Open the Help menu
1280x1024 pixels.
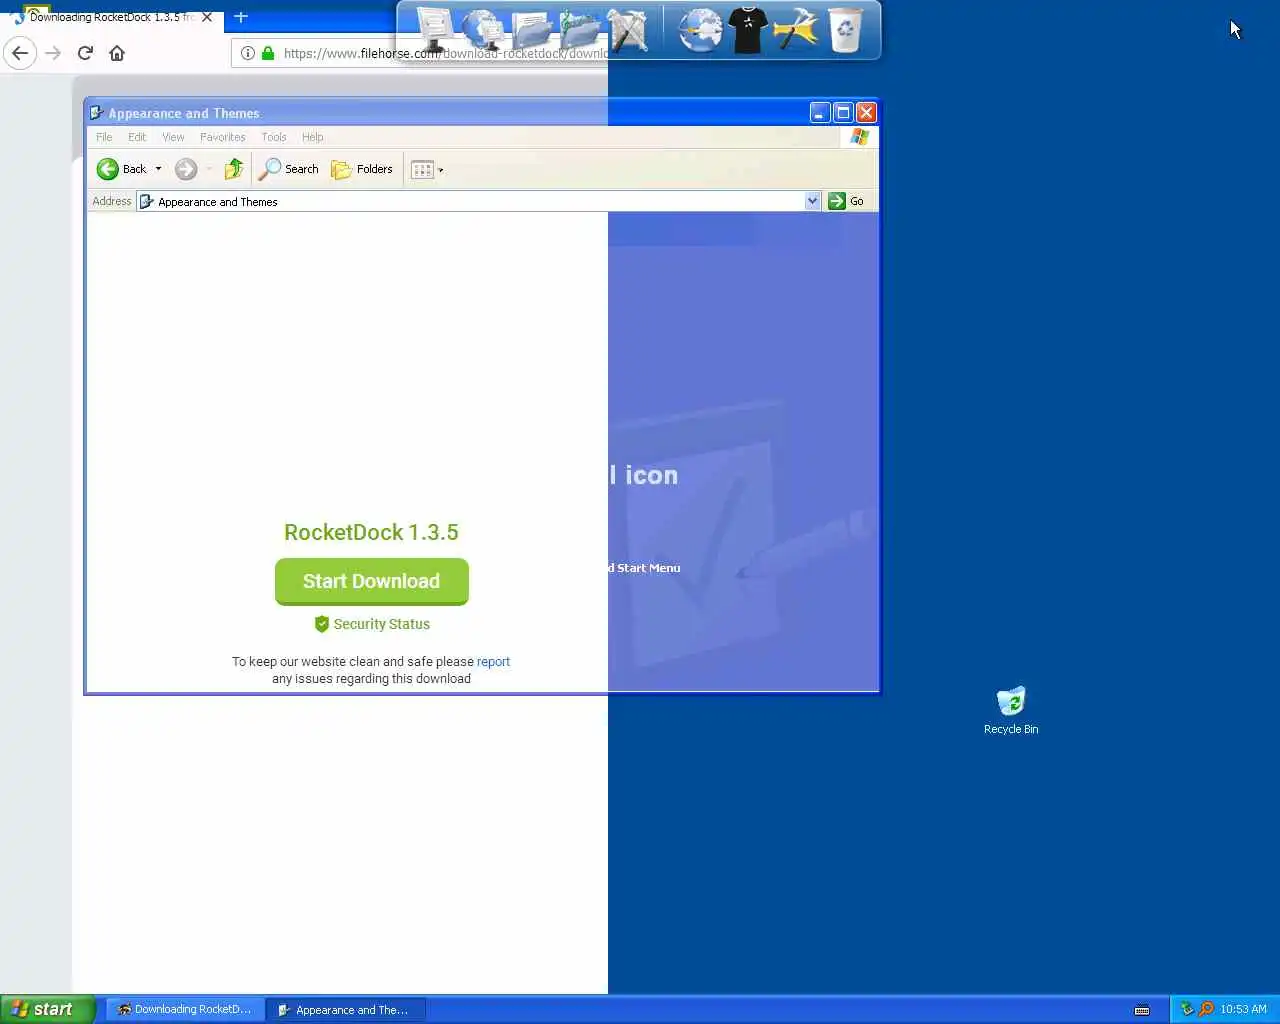[313, 137]
